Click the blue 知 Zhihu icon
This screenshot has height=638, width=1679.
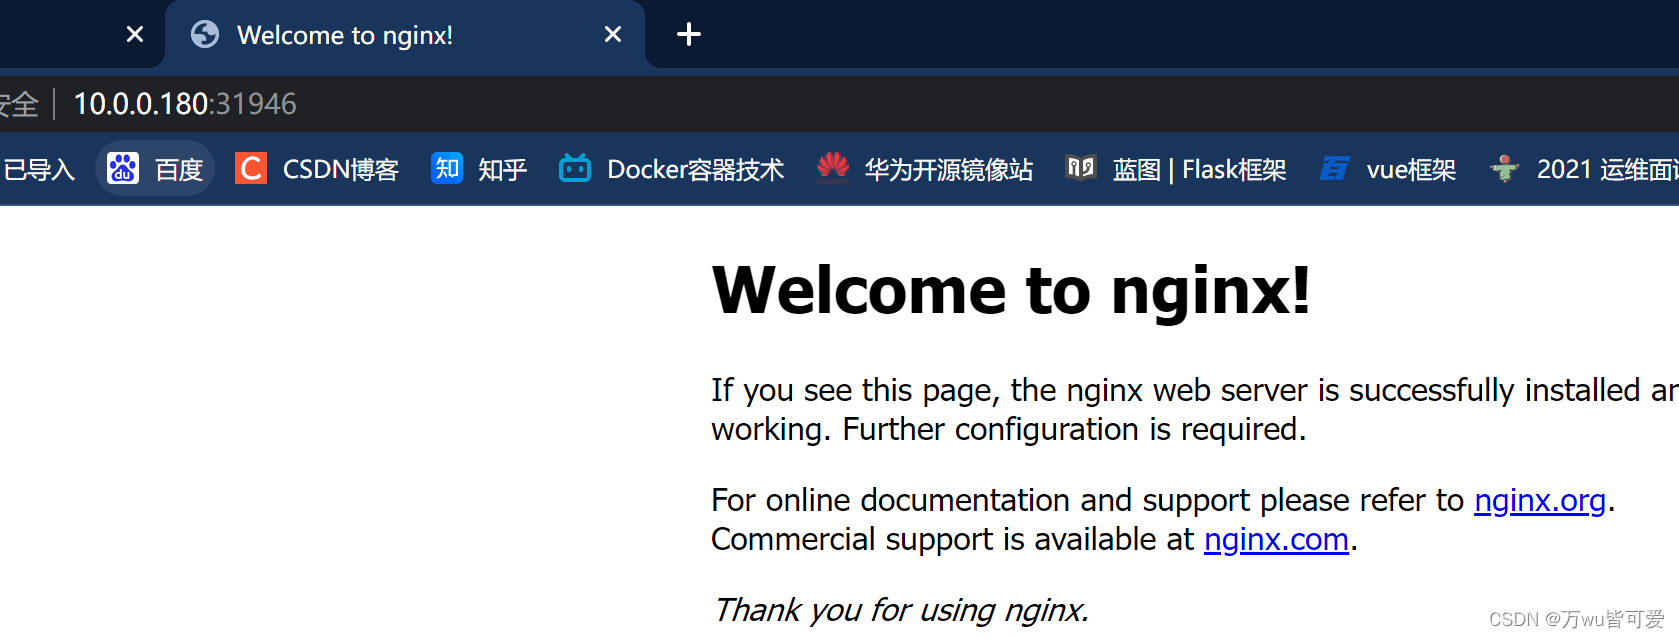click(447, 168)
